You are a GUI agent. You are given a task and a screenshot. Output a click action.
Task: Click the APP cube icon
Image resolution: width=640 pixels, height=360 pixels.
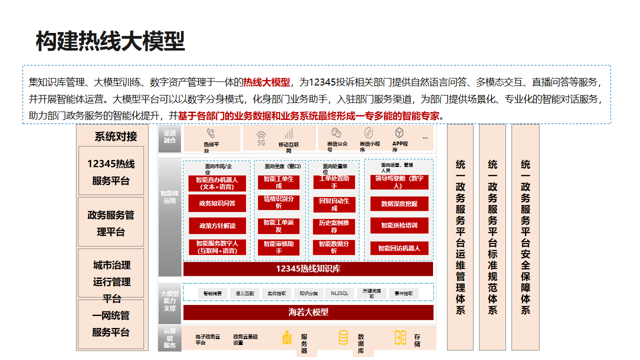point(399,133)
